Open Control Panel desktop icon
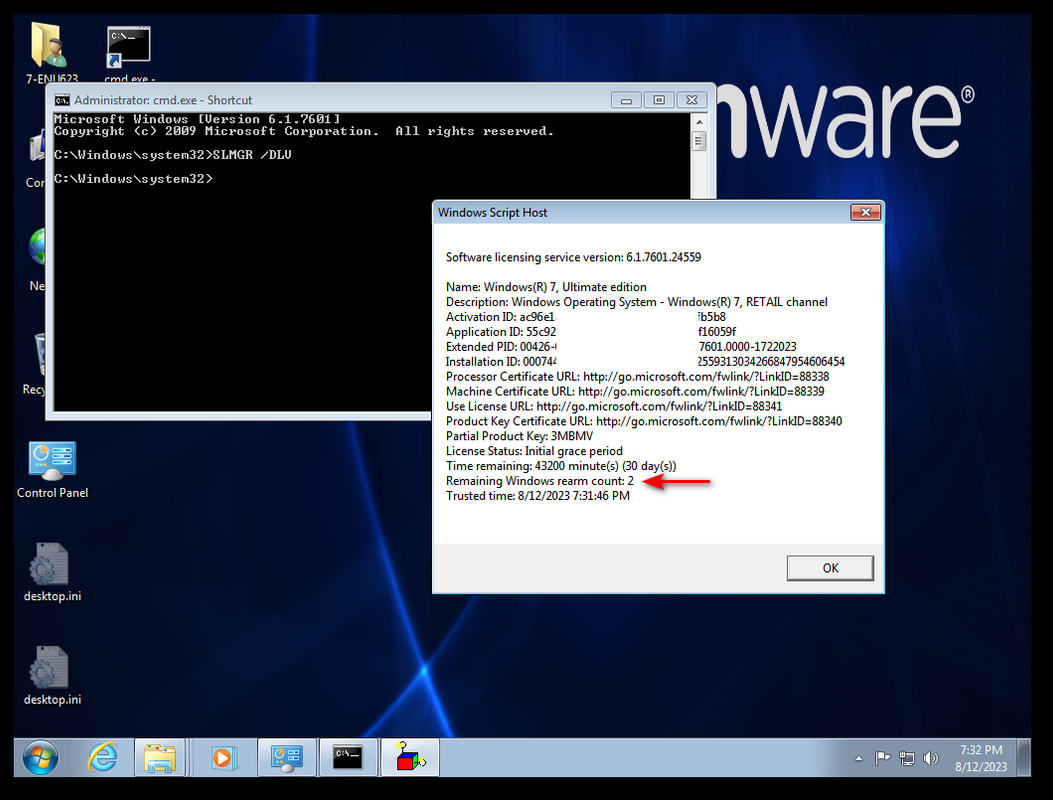Screen dimensions: 1053x800 52,470
